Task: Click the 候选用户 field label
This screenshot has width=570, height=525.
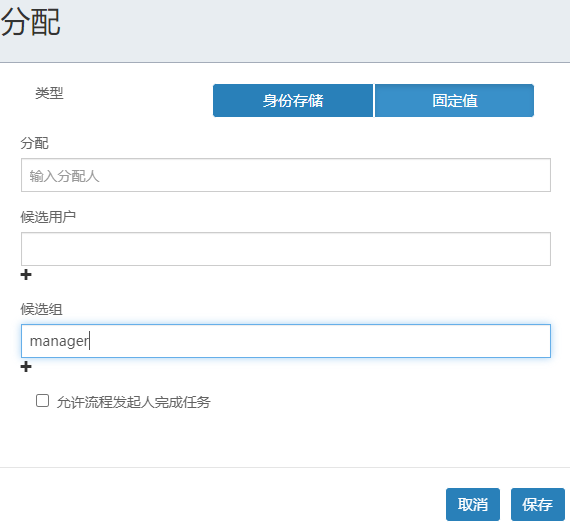Action: point(48,217)
